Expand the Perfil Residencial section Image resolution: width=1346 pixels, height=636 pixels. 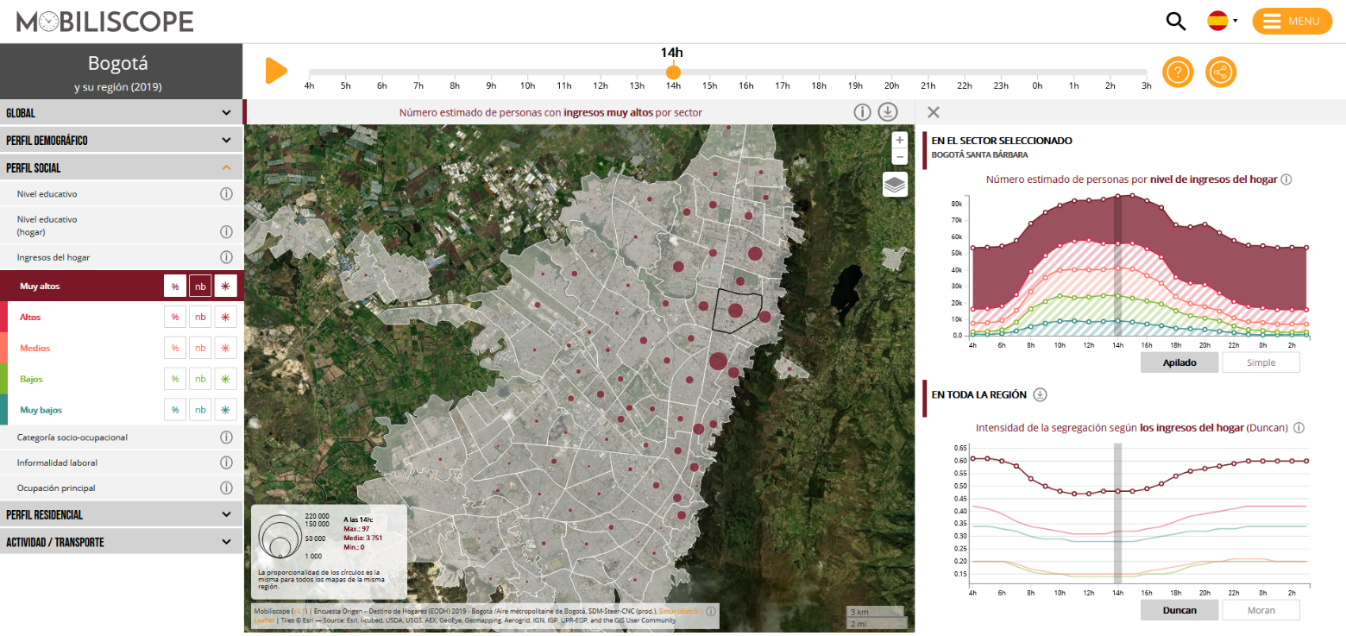click(121, 514)
